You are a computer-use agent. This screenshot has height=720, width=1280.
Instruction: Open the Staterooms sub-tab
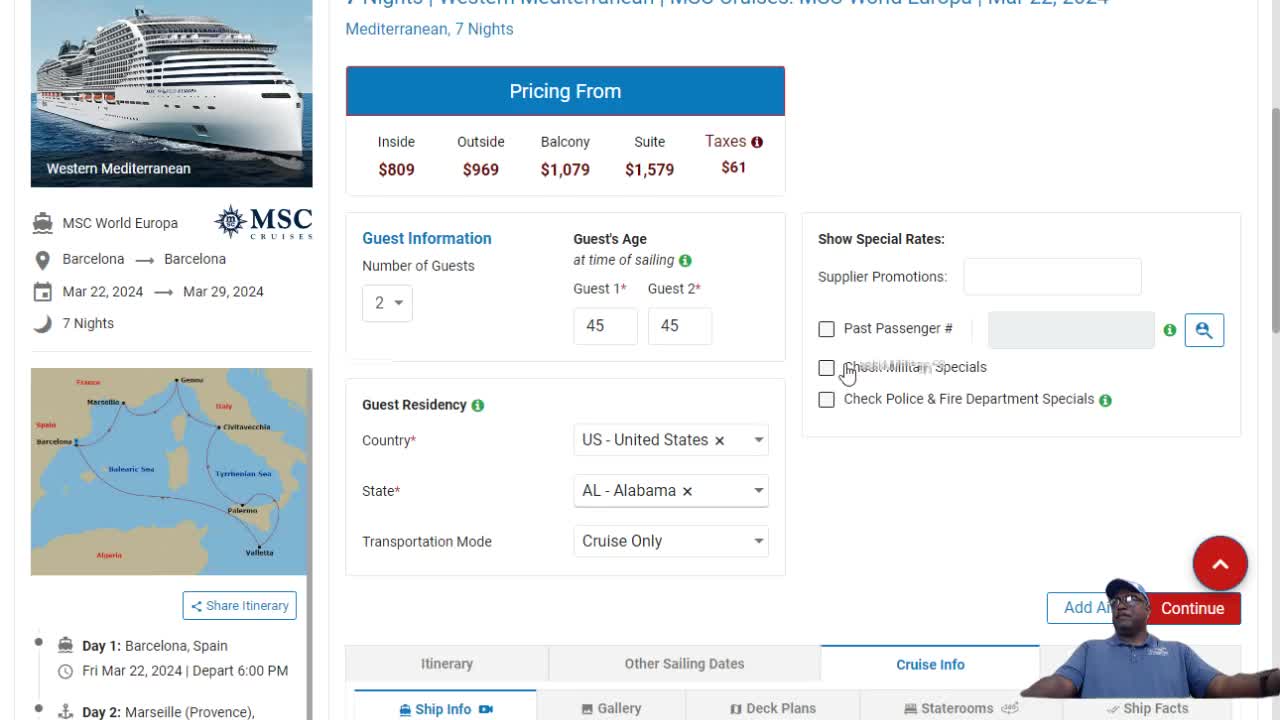click(961, 708)
